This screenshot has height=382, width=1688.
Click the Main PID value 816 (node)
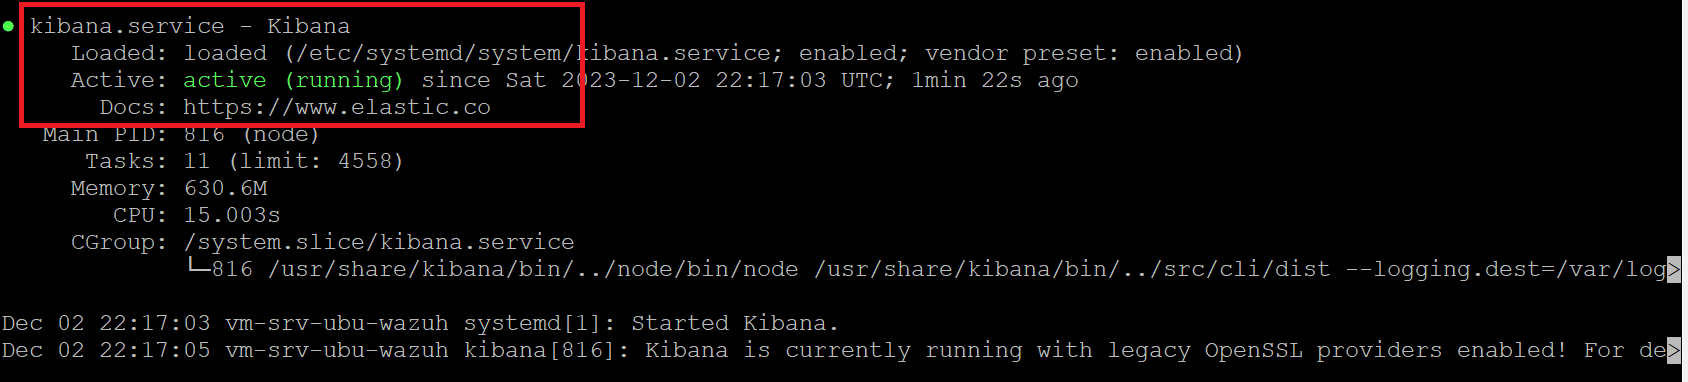pyautogui.click(x=251, y=134)
